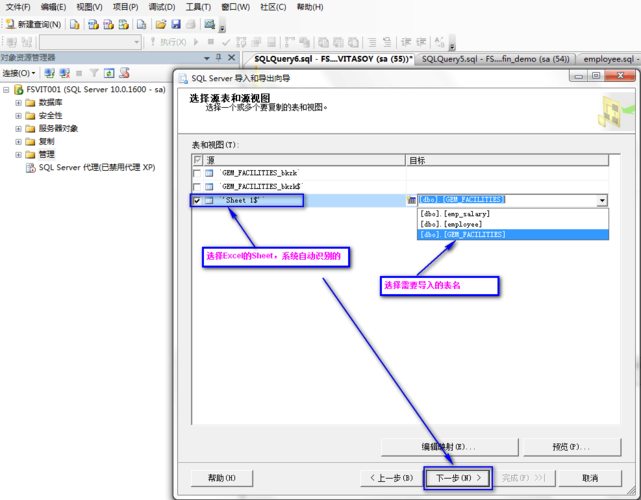
Task: Check the `GEM_FACILITIES_bkzk$` source checkbox
Action: pyautogui.click(x=197, y=187)
